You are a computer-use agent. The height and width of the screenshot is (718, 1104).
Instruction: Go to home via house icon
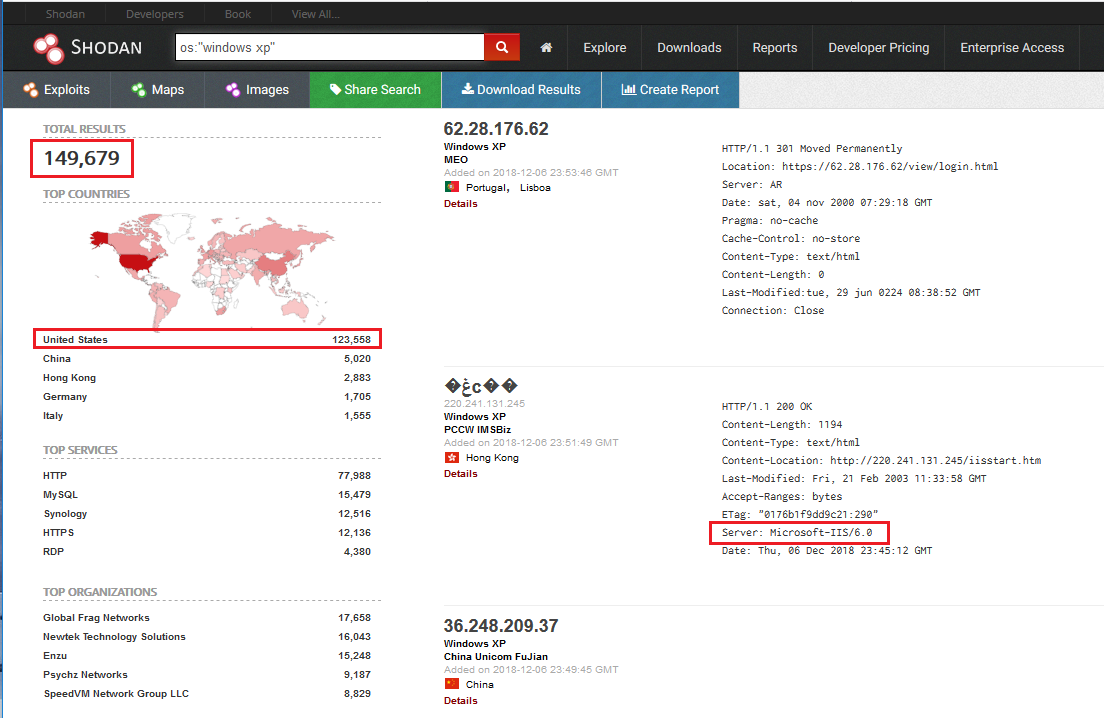(546, 48)
